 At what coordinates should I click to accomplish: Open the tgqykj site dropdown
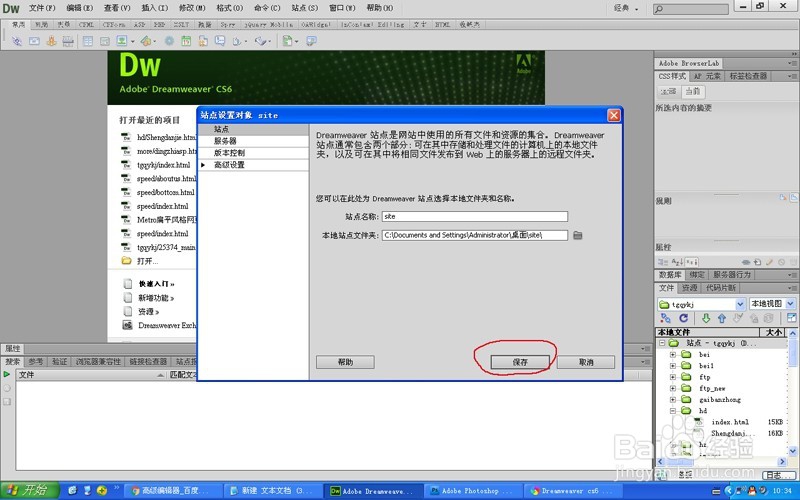tap(740, 304)
